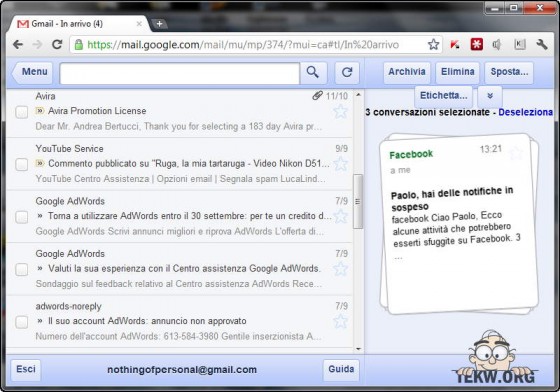This screenshot has width=560, height=392.
Task: Click the browser address bar URL
Action: pos(243,45)
